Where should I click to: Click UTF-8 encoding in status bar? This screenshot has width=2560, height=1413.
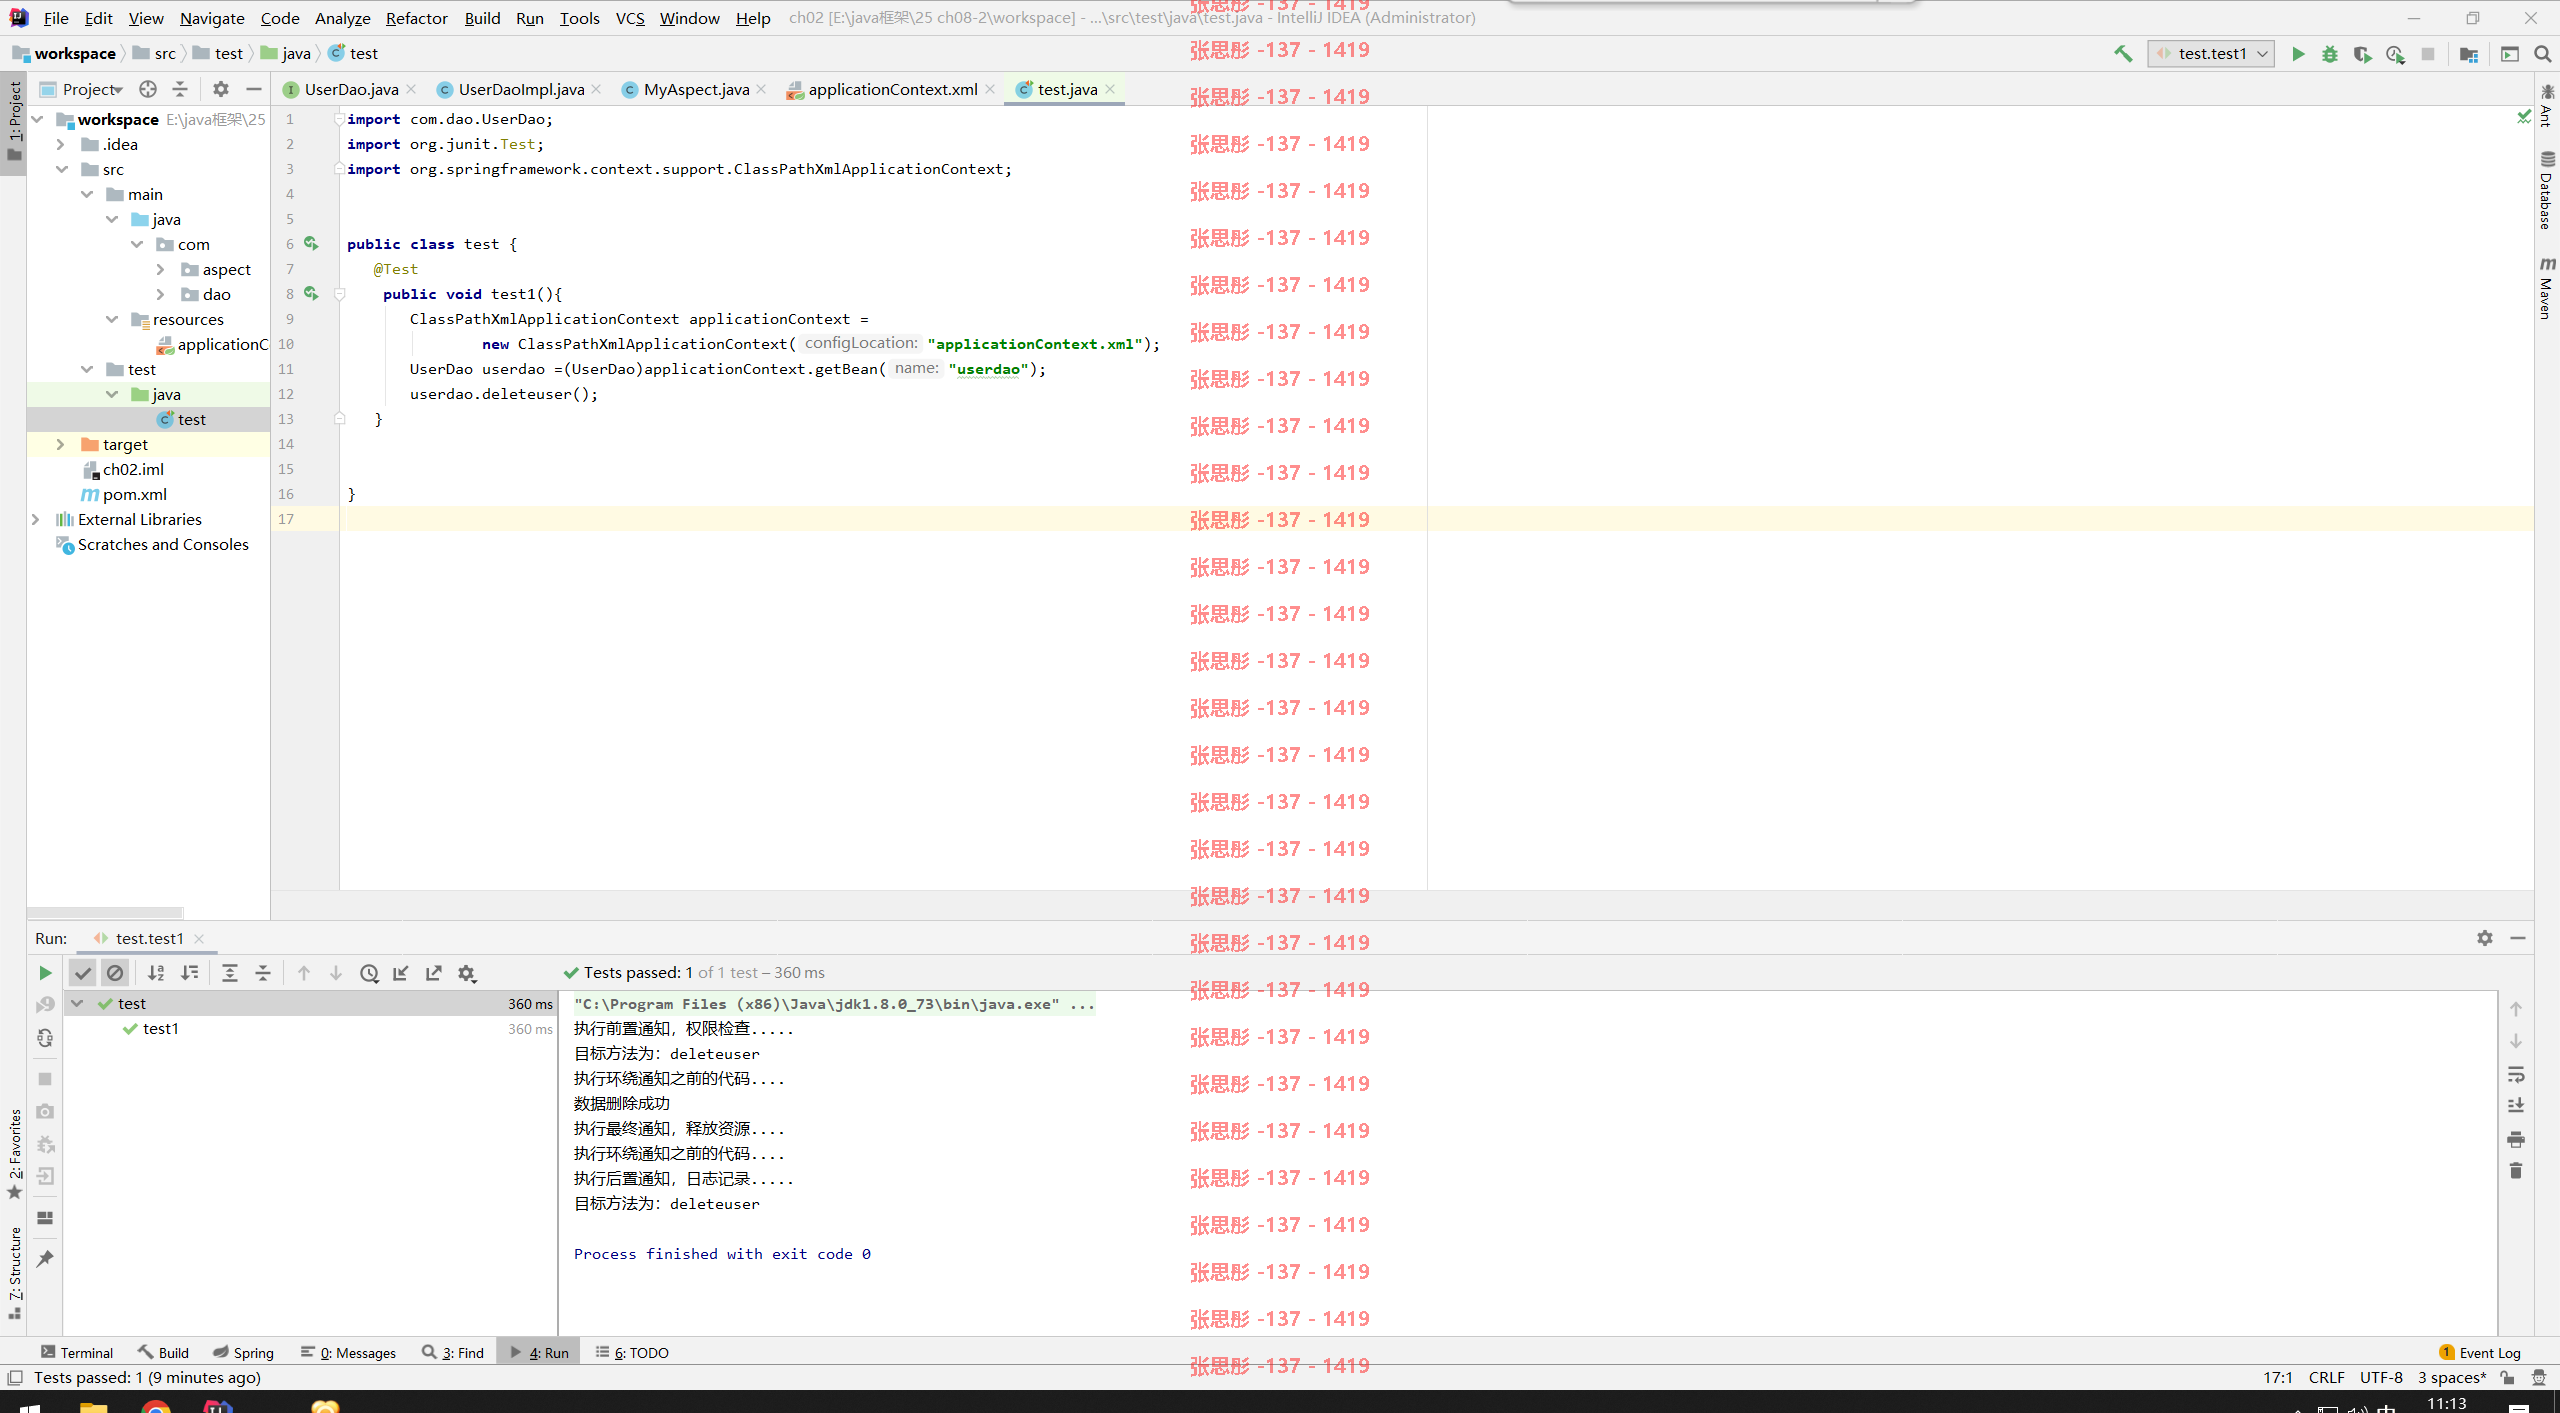2381,1377
